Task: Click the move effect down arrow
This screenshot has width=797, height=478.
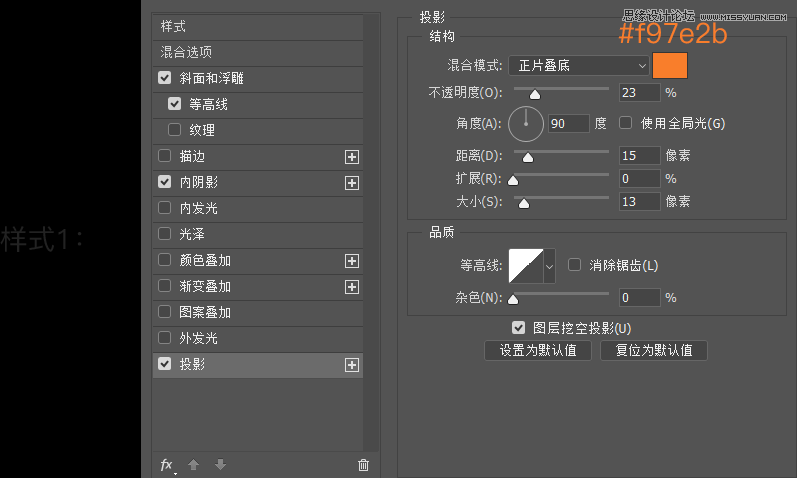Action: pyautogui.click(x=220, y=465)
